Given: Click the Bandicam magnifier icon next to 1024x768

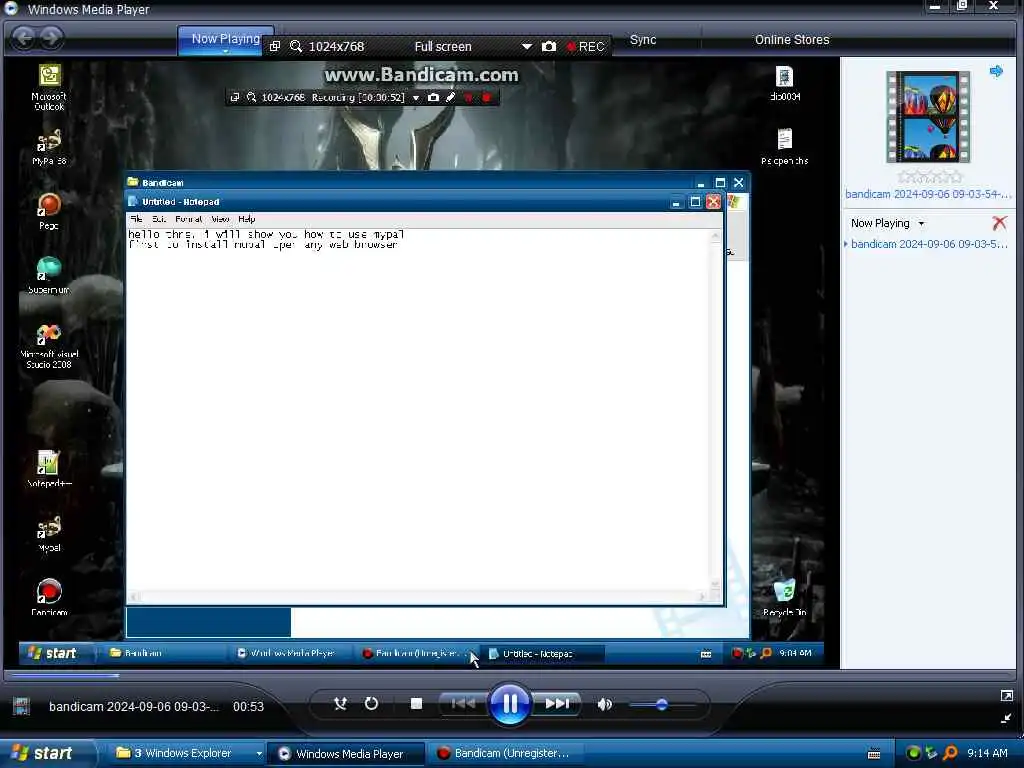Looking at the screenshot, I should [296, 46].
